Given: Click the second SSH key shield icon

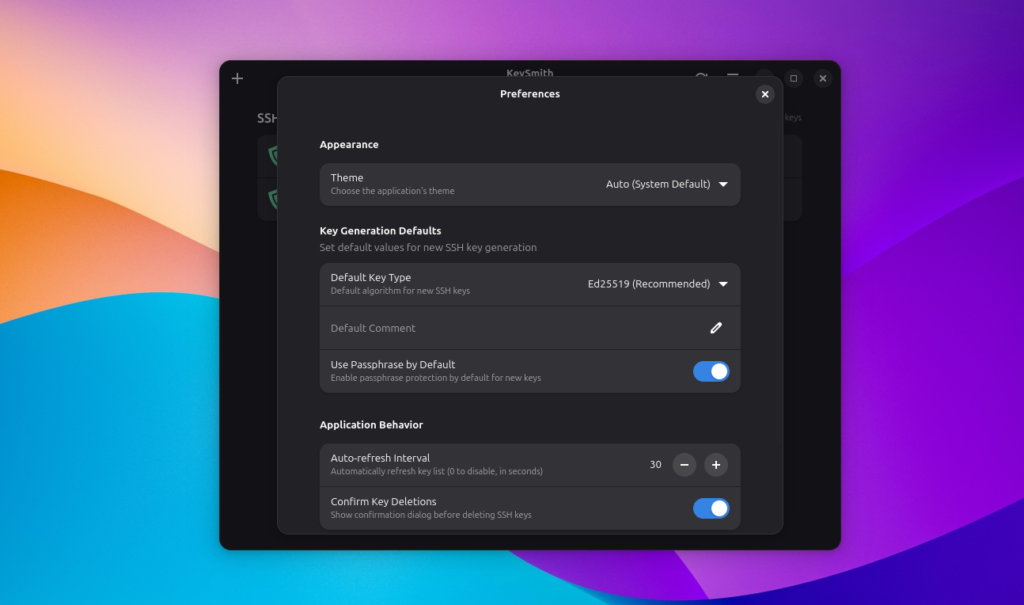Looking at the screenshot, I should [272, 199].
